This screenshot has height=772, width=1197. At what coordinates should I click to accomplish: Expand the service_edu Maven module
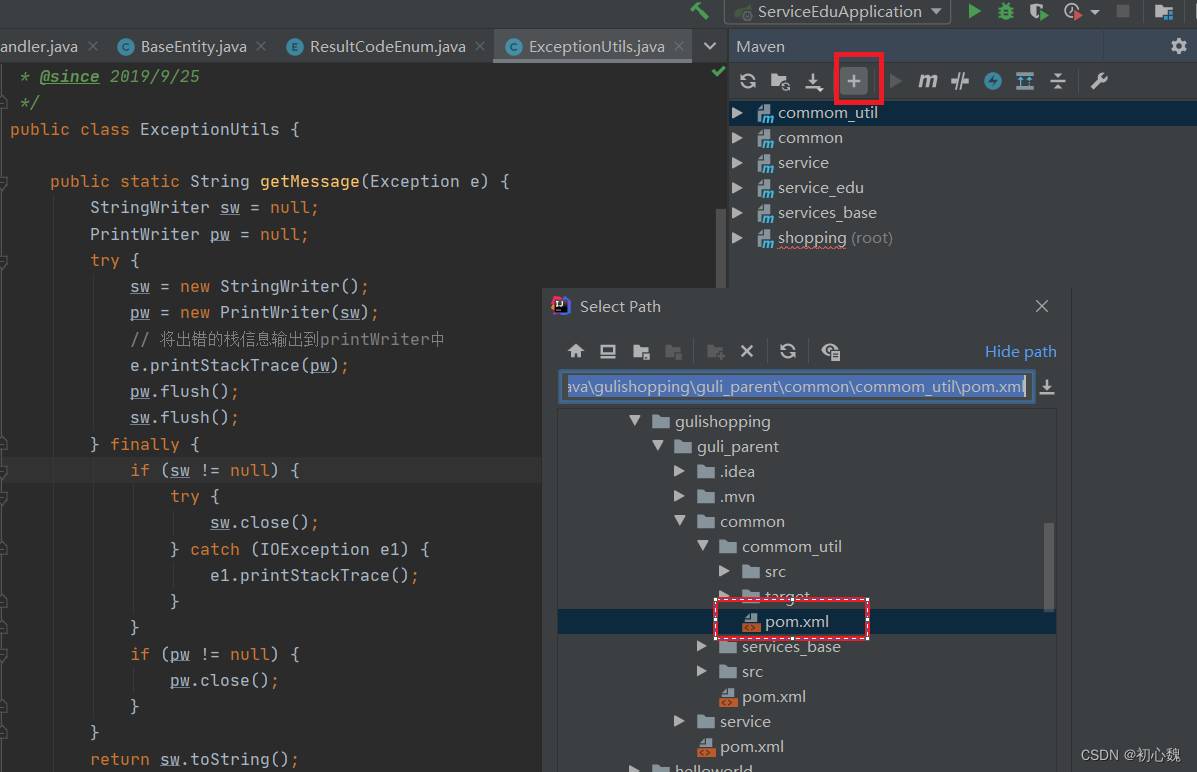click(738, 188)
